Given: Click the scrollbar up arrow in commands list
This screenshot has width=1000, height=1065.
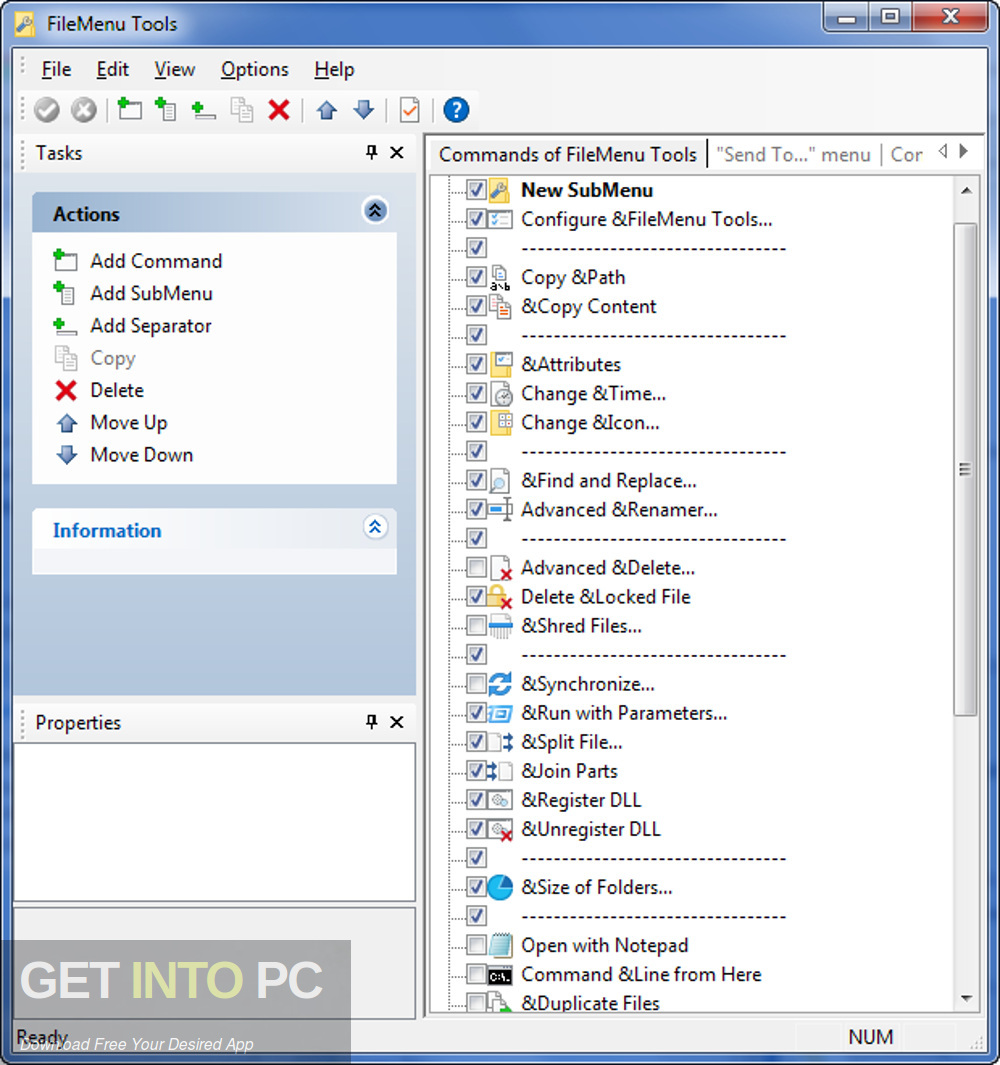Looking at the screenshot, I should [x=966, y=191].
